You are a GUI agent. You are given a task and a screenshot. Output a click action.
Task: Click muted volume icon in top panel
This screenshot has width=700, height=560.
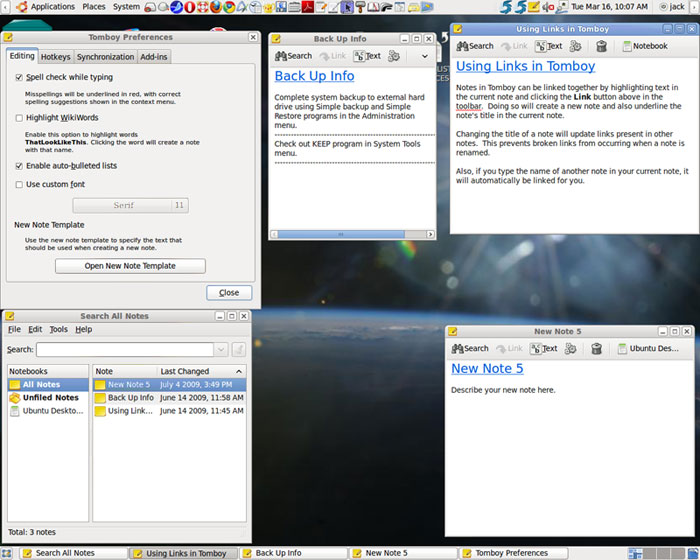pyautogui.click(x=548, y=7)
